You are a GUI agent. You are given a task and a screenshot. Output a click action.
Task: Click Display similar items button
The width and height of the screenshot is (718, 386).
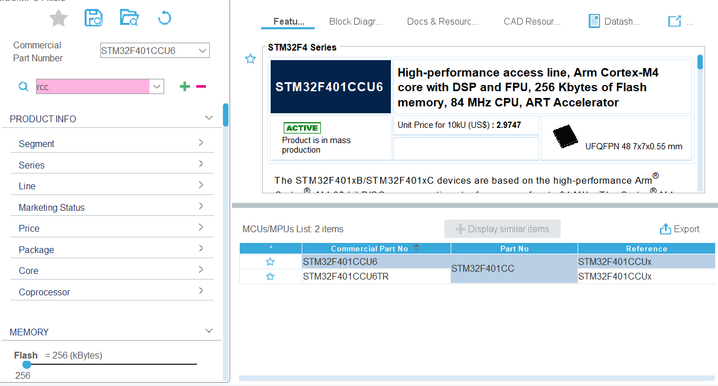coord(502,229)
